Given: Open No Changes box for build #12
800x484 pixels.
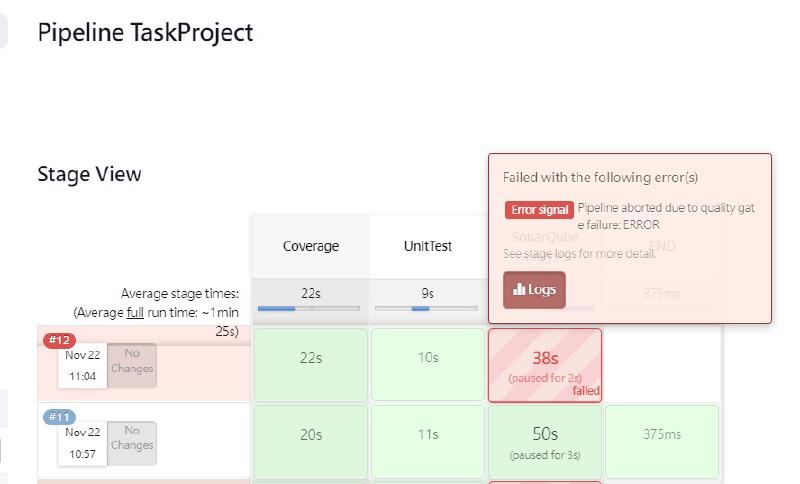Looking at the screenshot, I should click(x=132, y=366).
